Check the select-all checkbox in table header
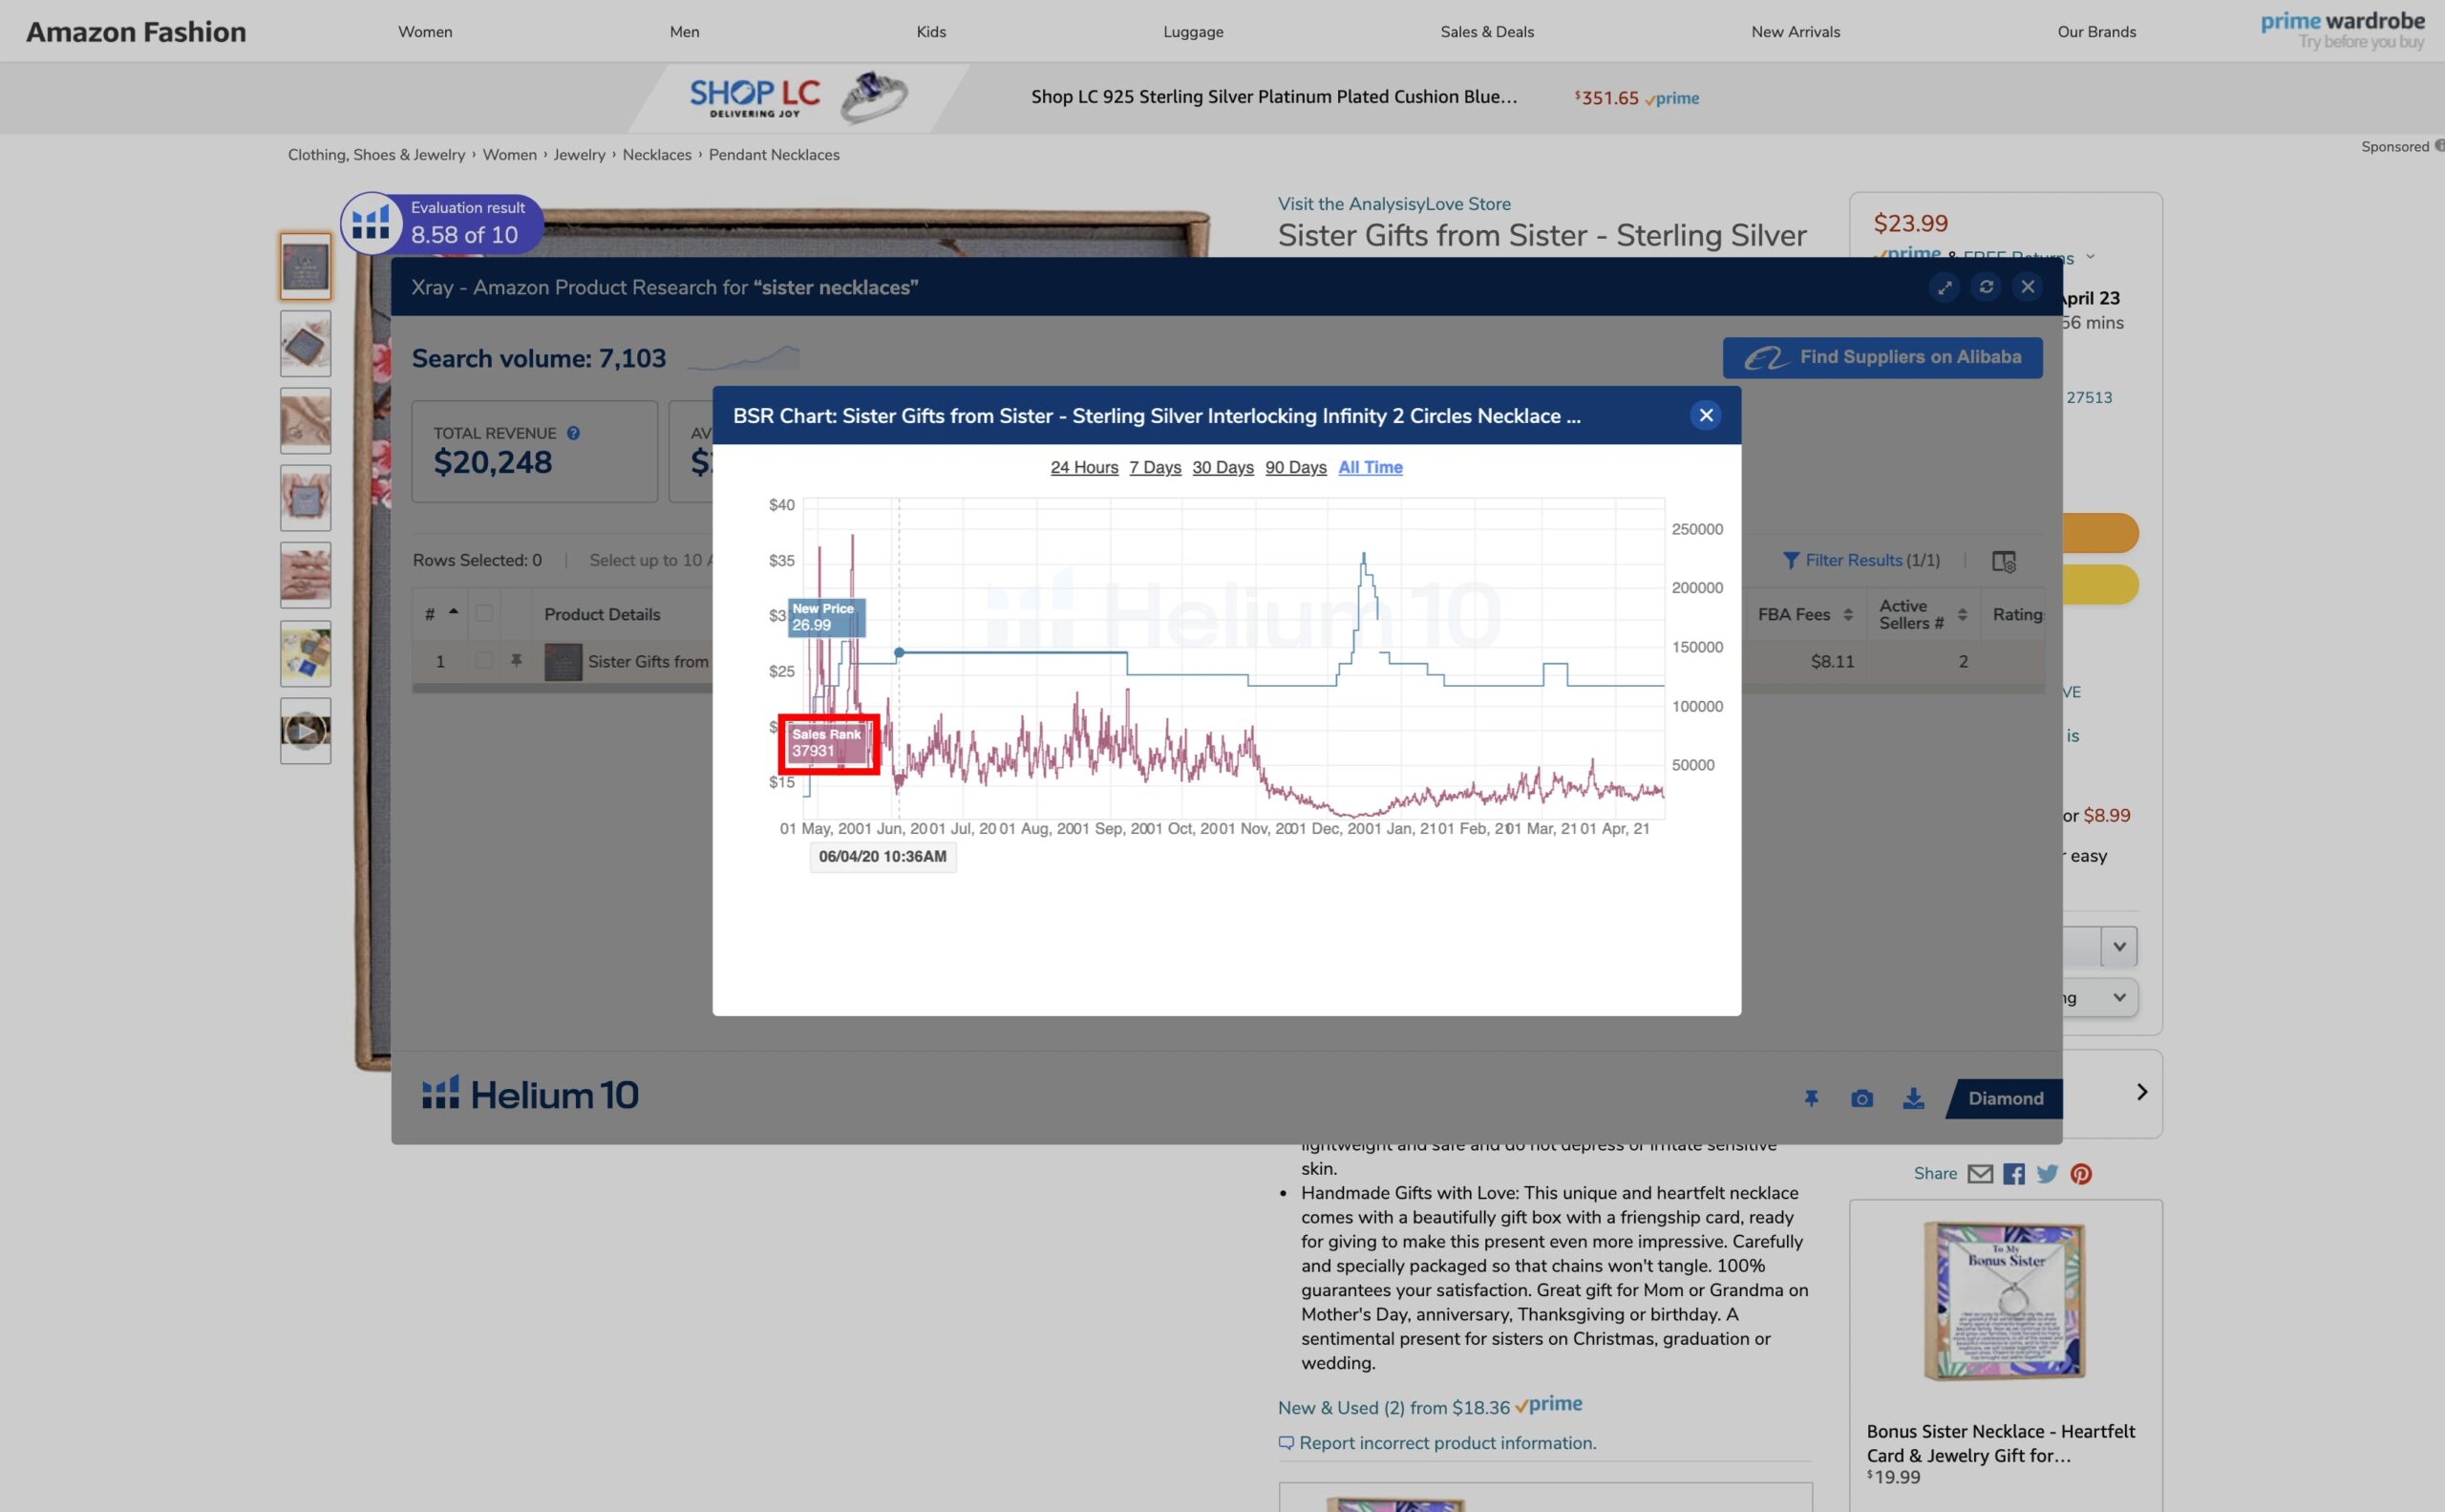 [x=484, y=614]
